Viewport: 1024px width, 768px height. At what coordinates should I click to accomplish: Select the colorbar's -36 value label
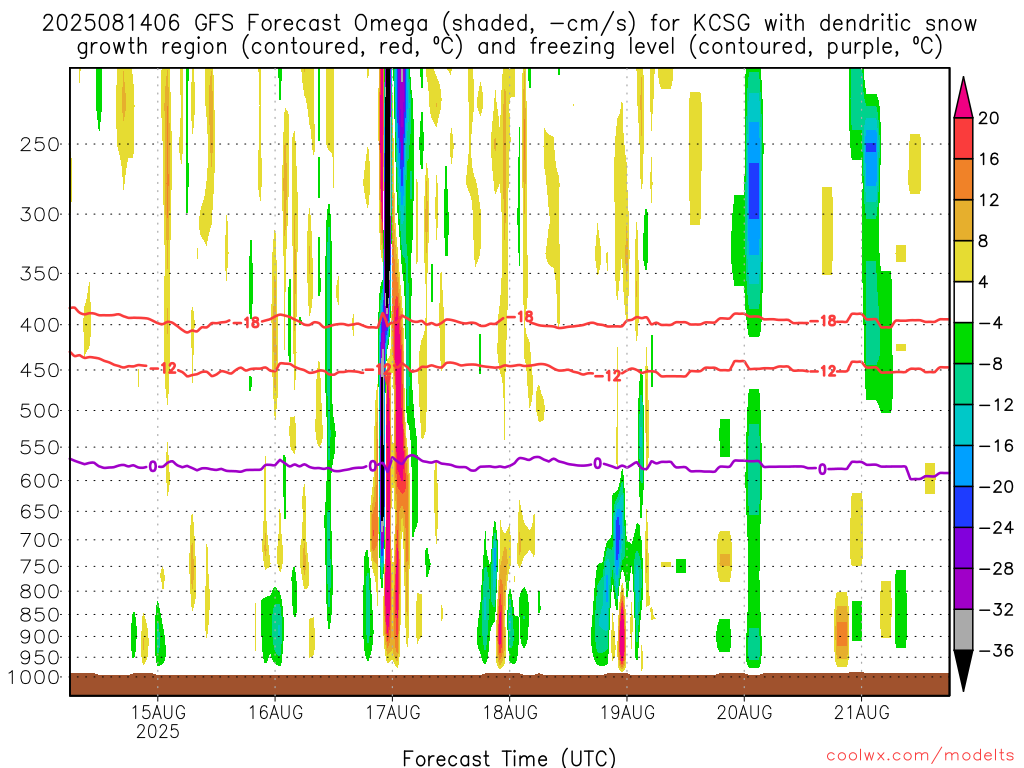pos(996,650)
